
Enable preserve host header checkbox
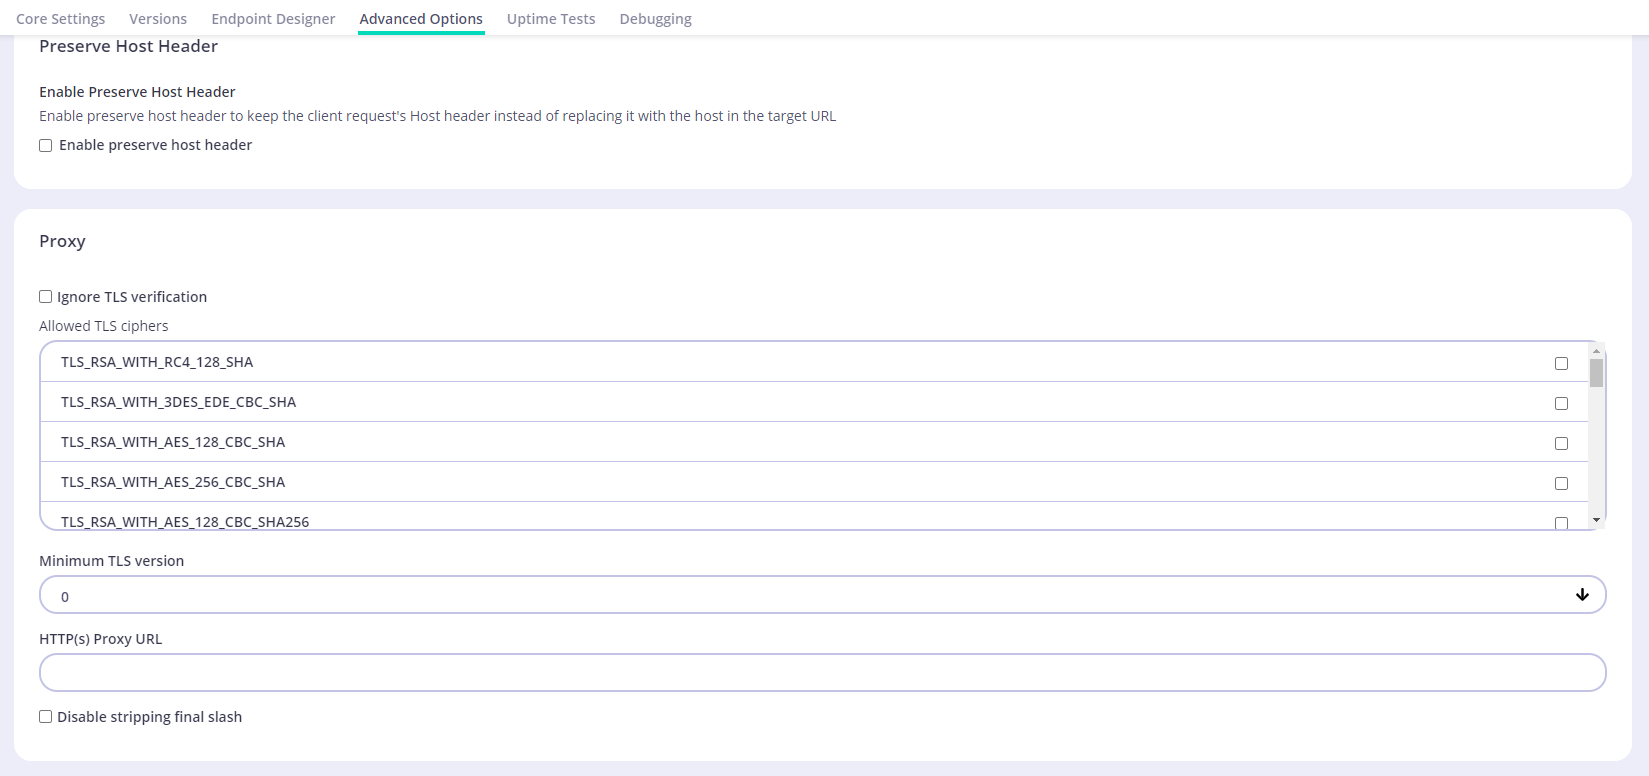pos(46,146)
